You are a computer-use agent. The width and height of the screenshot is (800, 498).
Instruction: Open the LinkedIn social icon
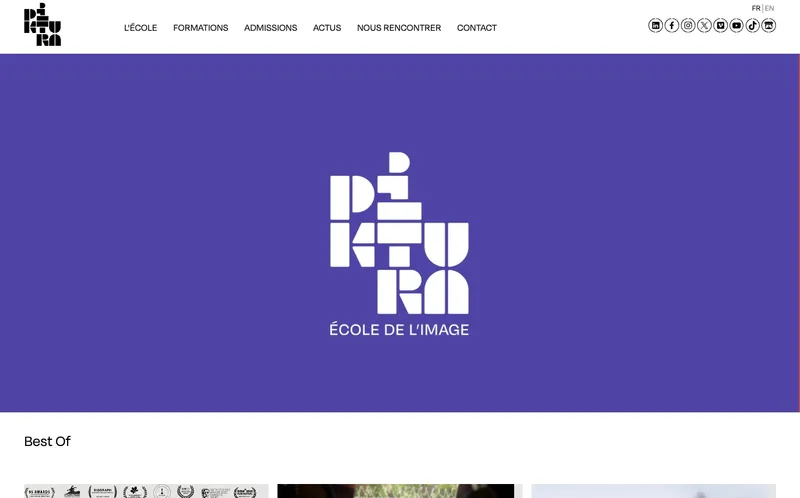[x=655, y=25]
